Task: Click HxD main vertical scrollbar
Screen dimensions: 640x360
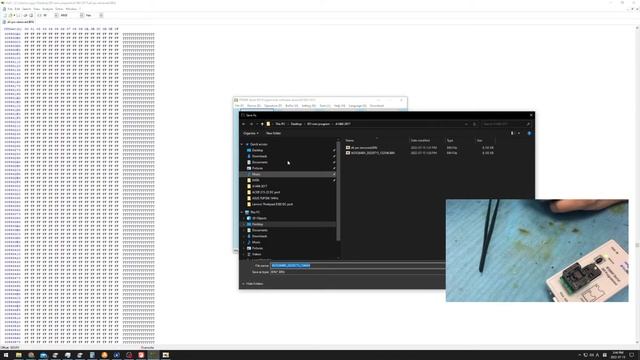Action: (x=638, y=186)
